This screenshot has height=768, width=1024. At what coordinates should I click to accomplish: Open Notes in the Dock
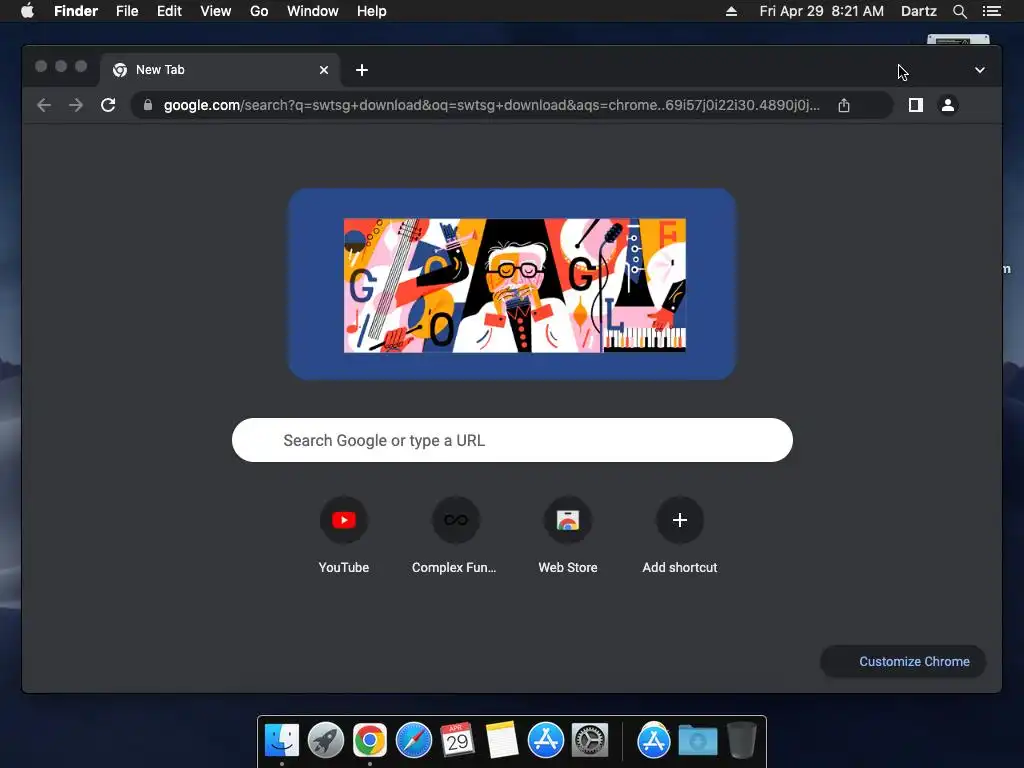click(502, 740)
